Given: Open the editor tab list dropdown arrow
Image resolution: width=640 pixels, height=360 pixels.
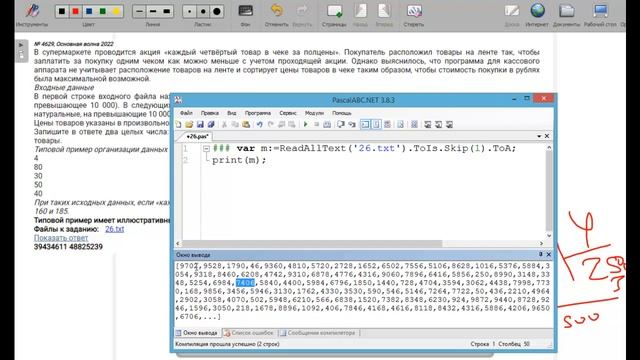Looking at the screenshot, I should point(539,136).
